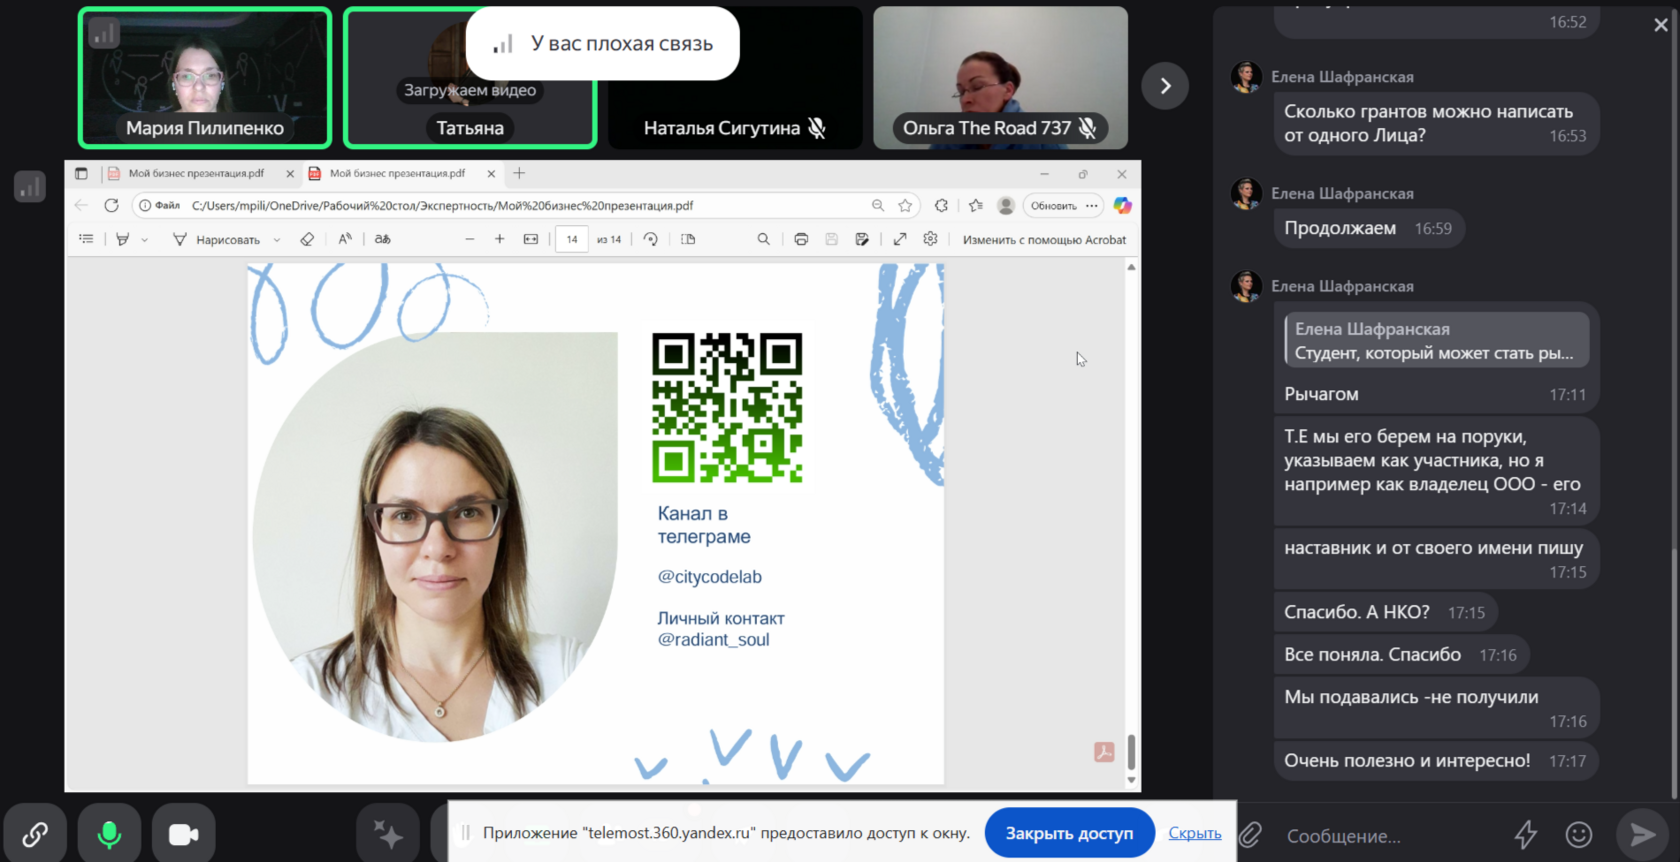Switch to the second active PDF tab
The width and height of the screenshot is (1680, 862).
[x=397, y=173]
